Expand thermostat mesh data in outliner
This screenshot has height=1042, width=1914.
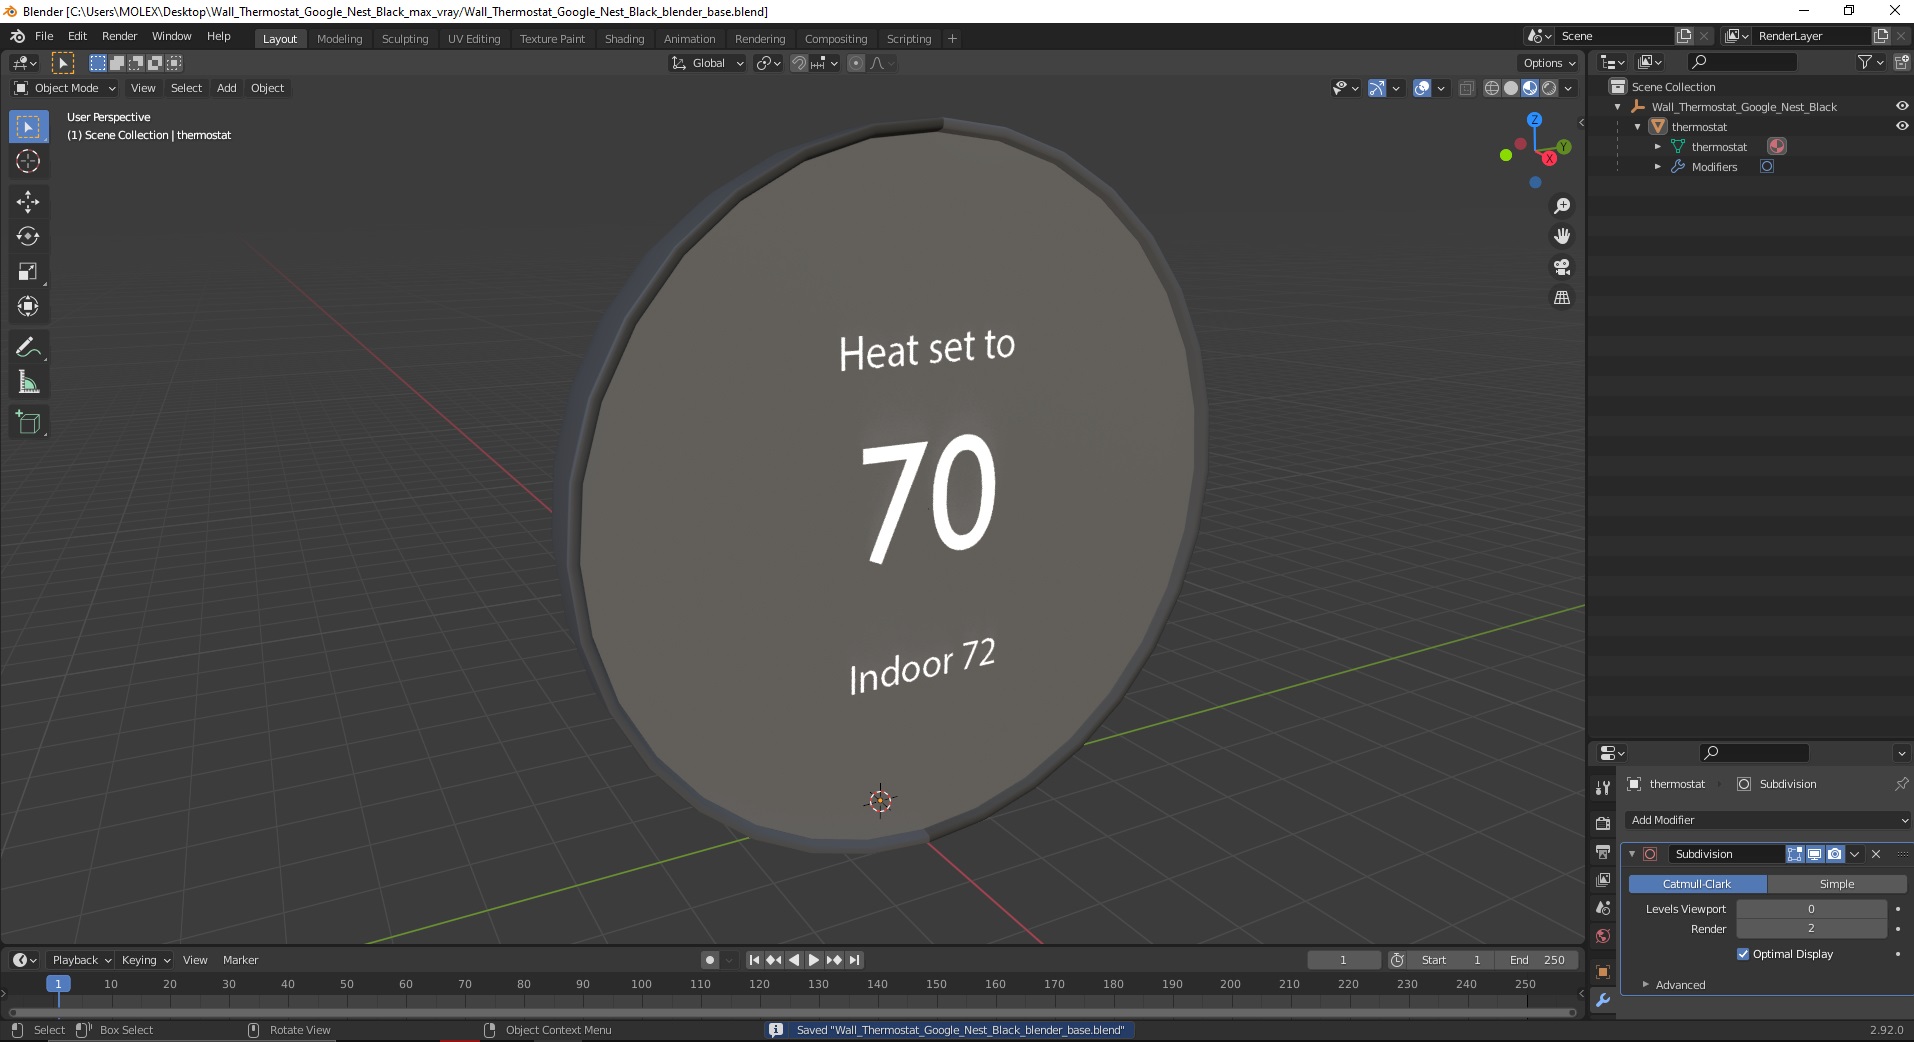[x=1657, y=147]
